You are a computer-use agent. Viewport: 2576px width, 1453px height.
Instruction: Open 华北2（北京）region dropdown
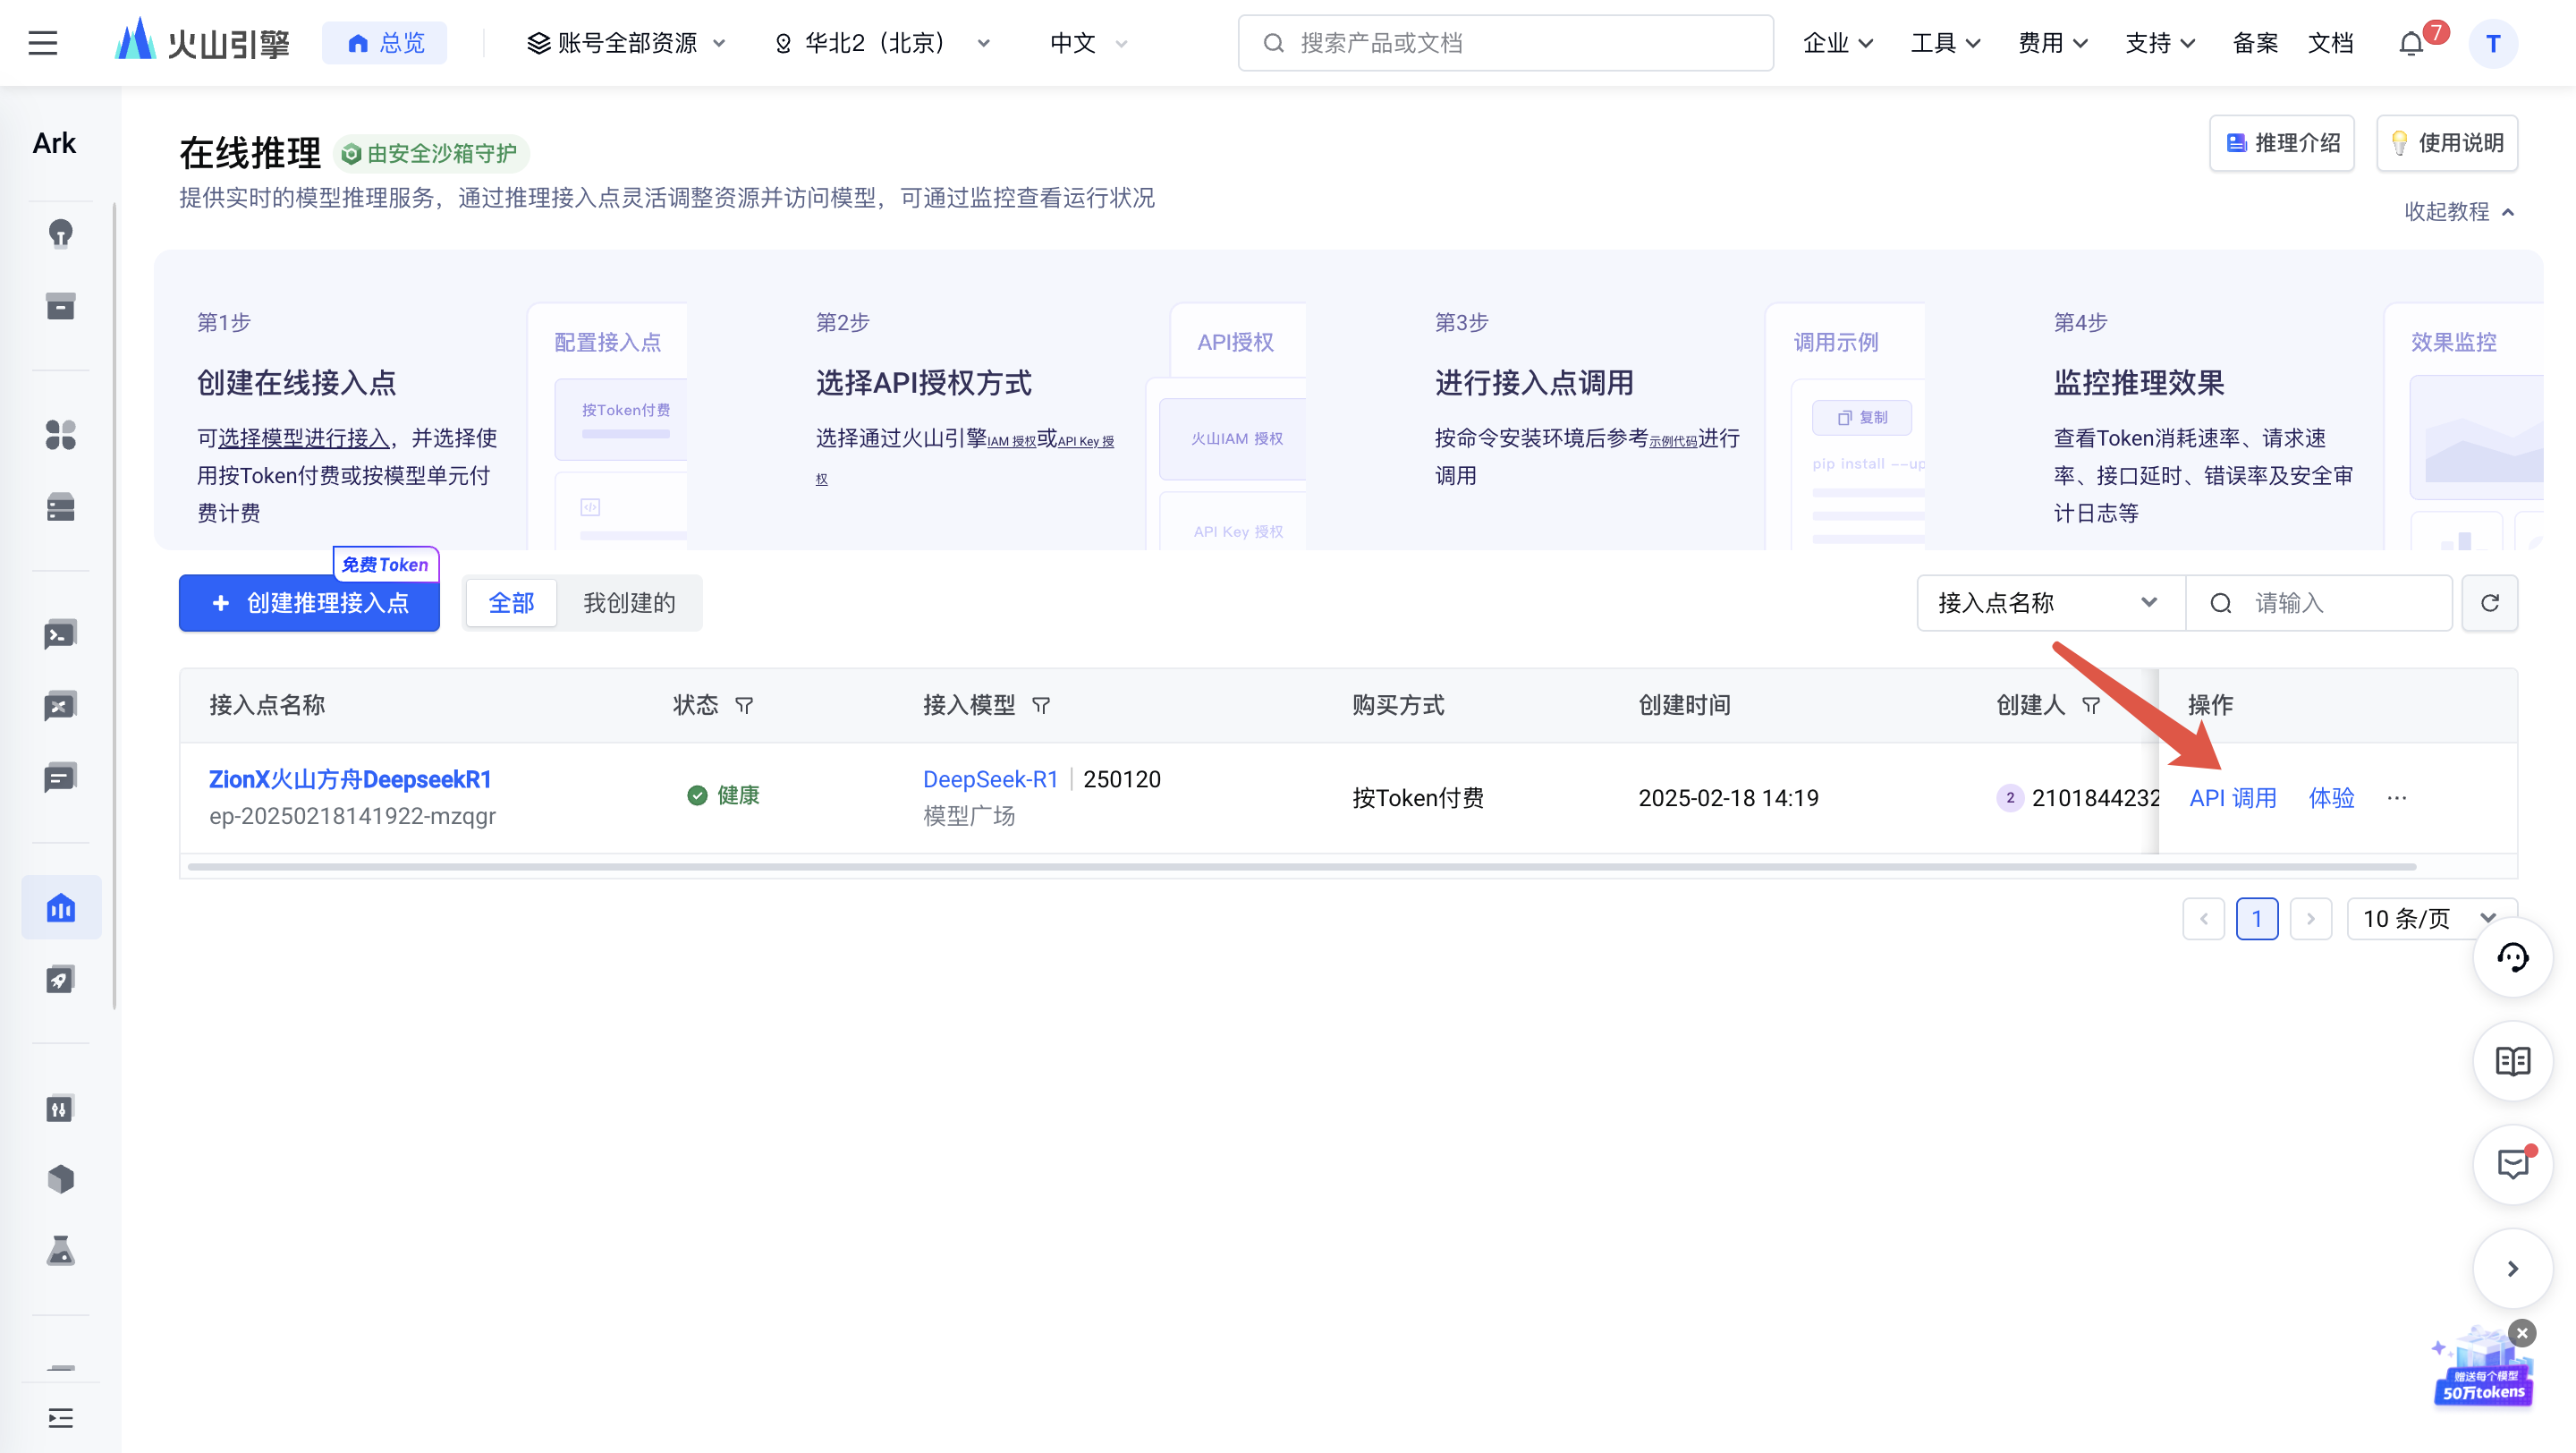coord(881,43)
